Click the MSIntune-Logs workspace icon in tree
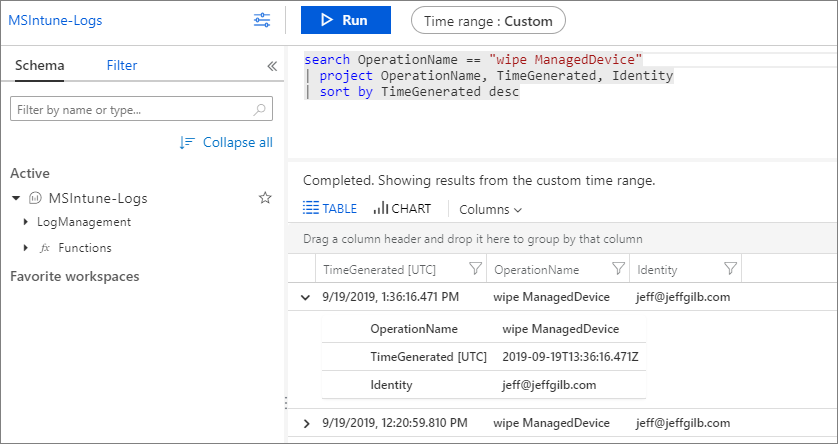 (35, 199)
